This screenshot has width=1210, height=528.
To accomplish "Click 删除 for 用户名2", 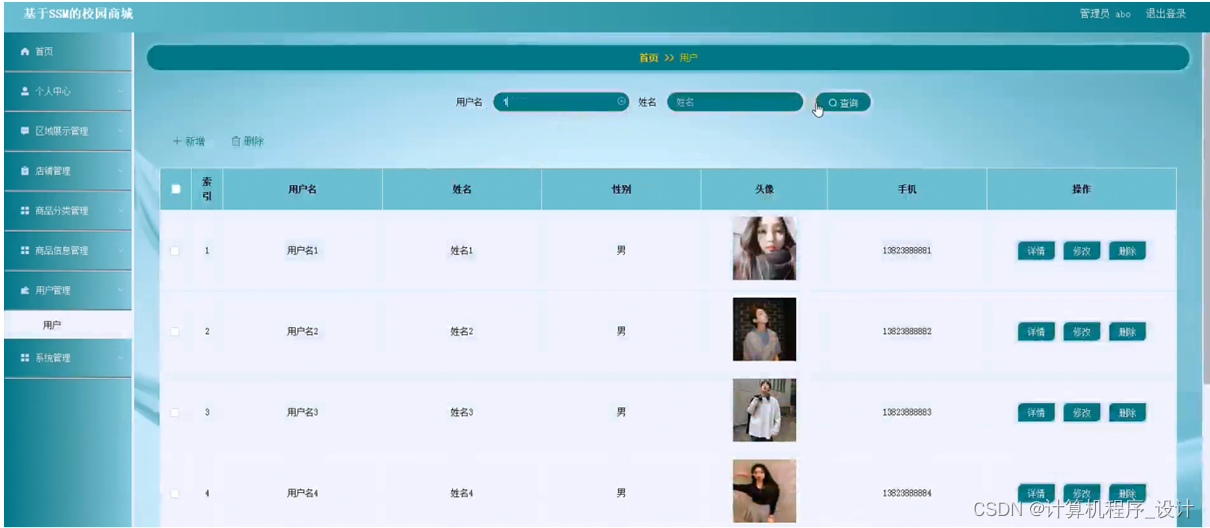I will (x=1127, y=332).
